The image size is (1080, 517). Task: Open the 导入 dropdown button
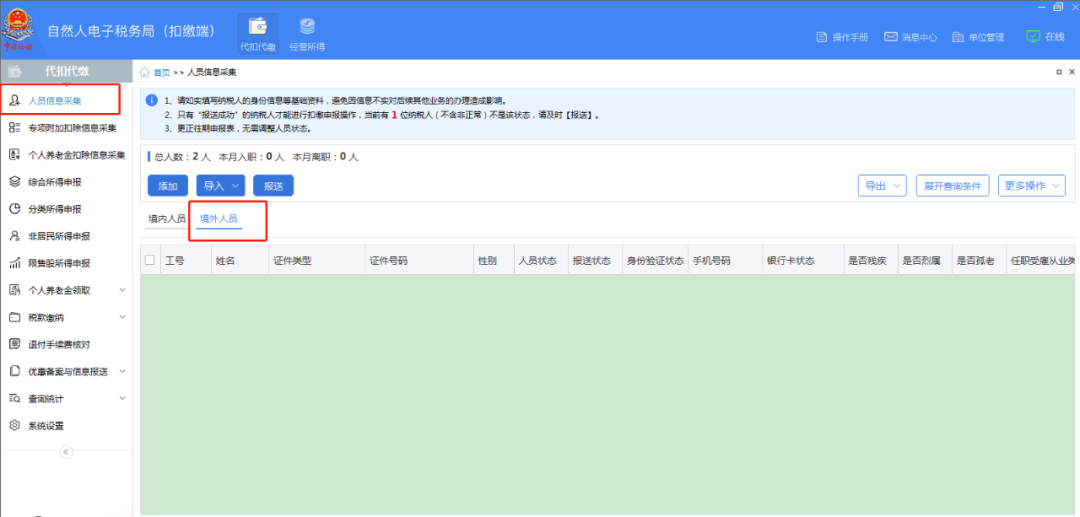click(x=220, y=186)
